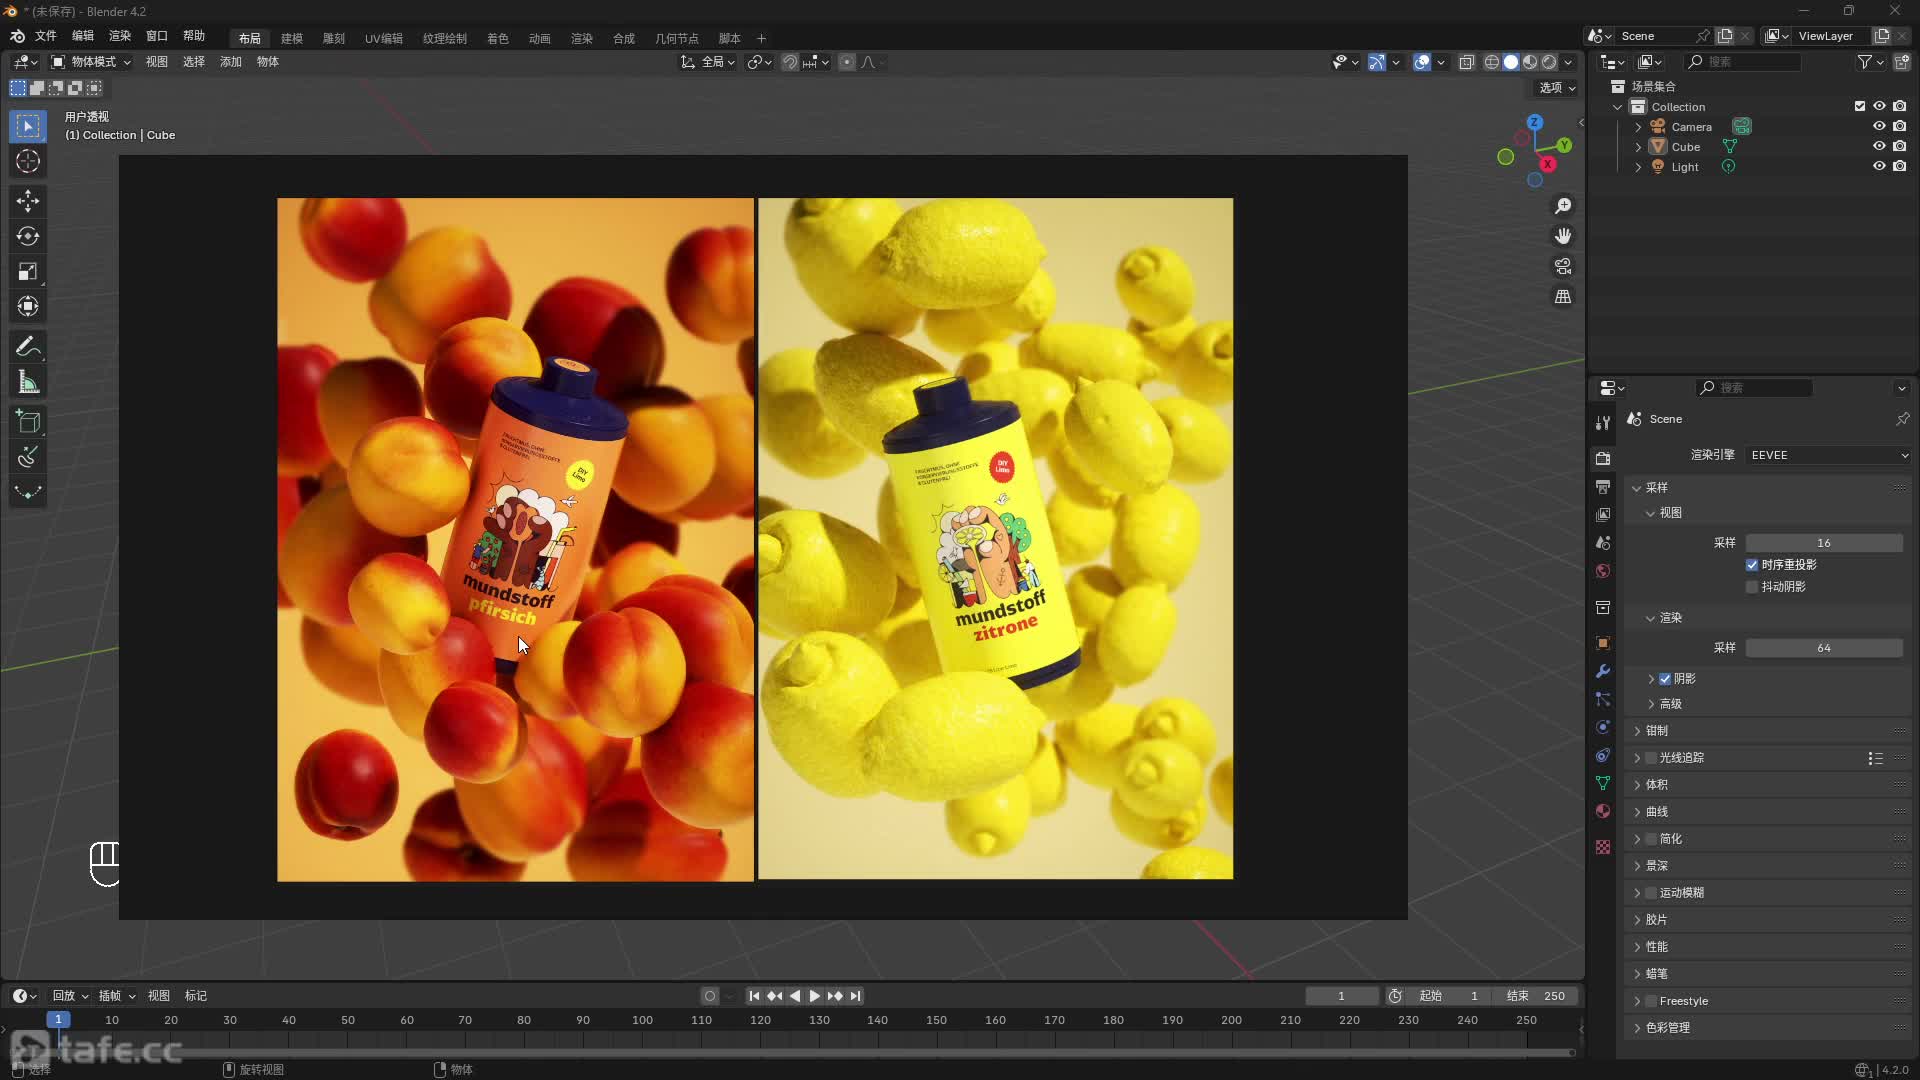Switch to the 建模 workspace tab
The height and width of the screenshot is (1080, 1920).
coord(292,39)
